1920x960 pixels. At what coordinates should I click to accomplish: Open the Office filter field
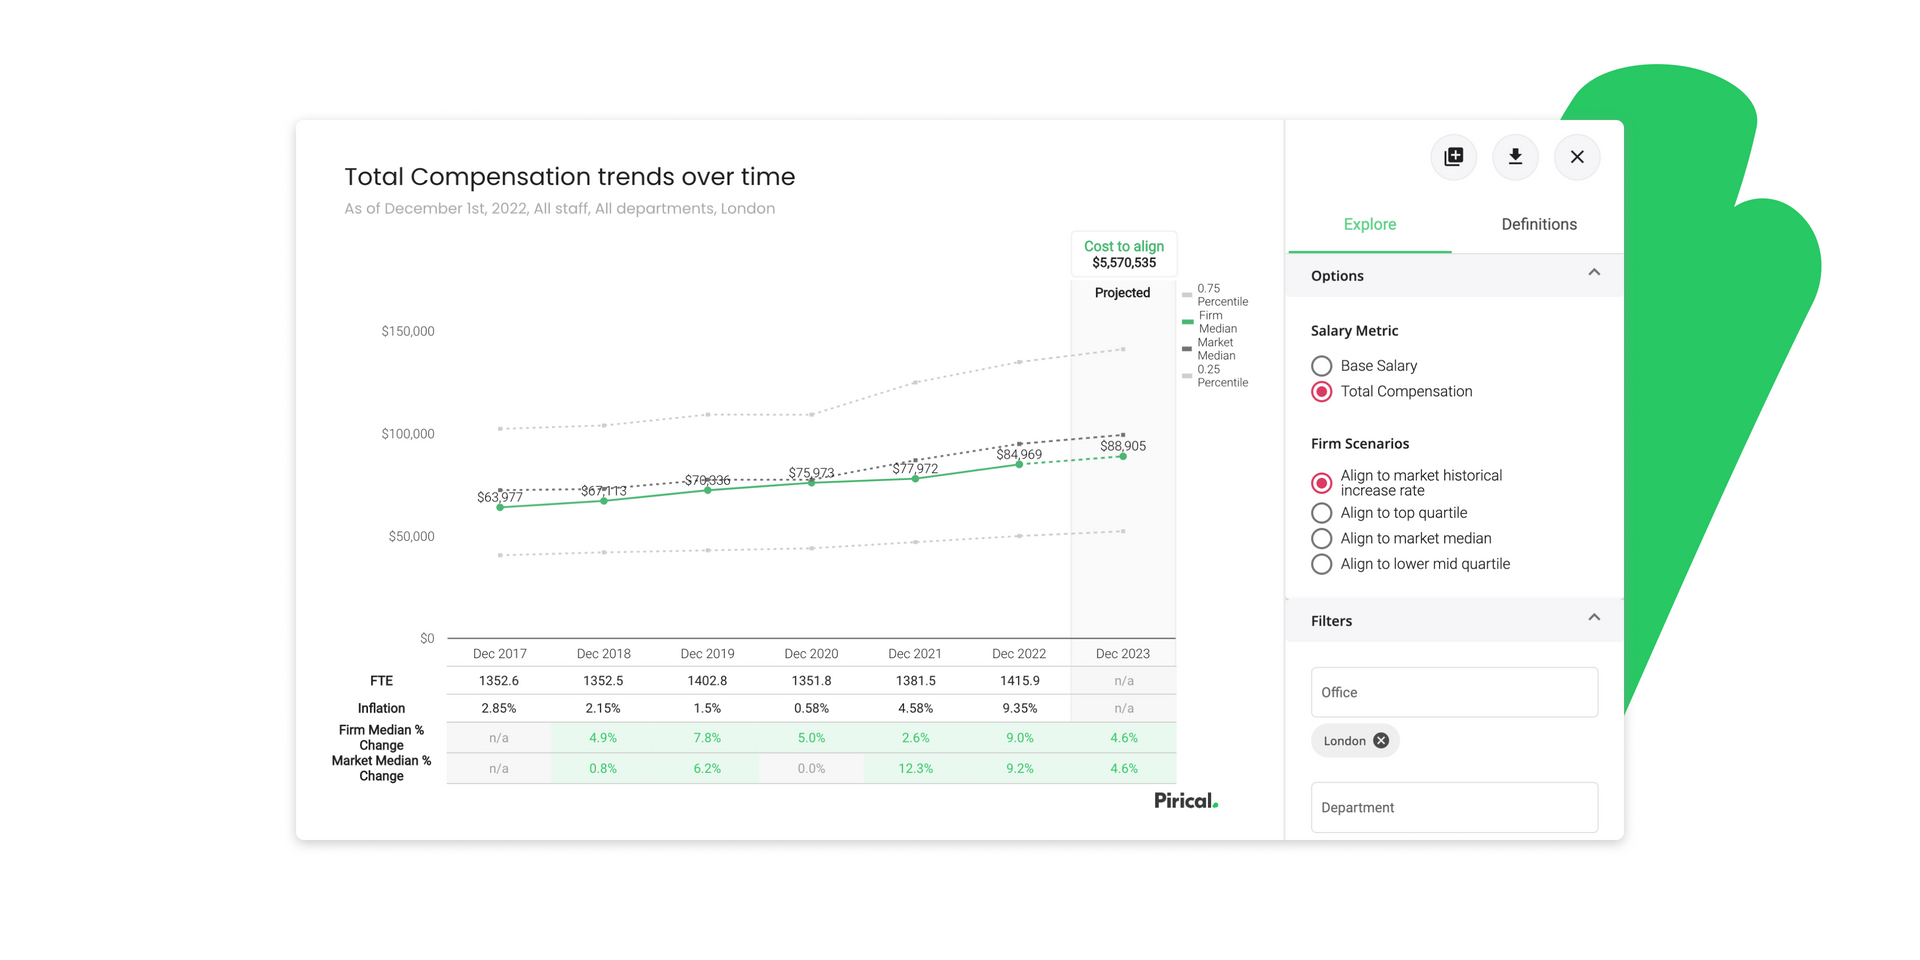[x=1454, y=692]
